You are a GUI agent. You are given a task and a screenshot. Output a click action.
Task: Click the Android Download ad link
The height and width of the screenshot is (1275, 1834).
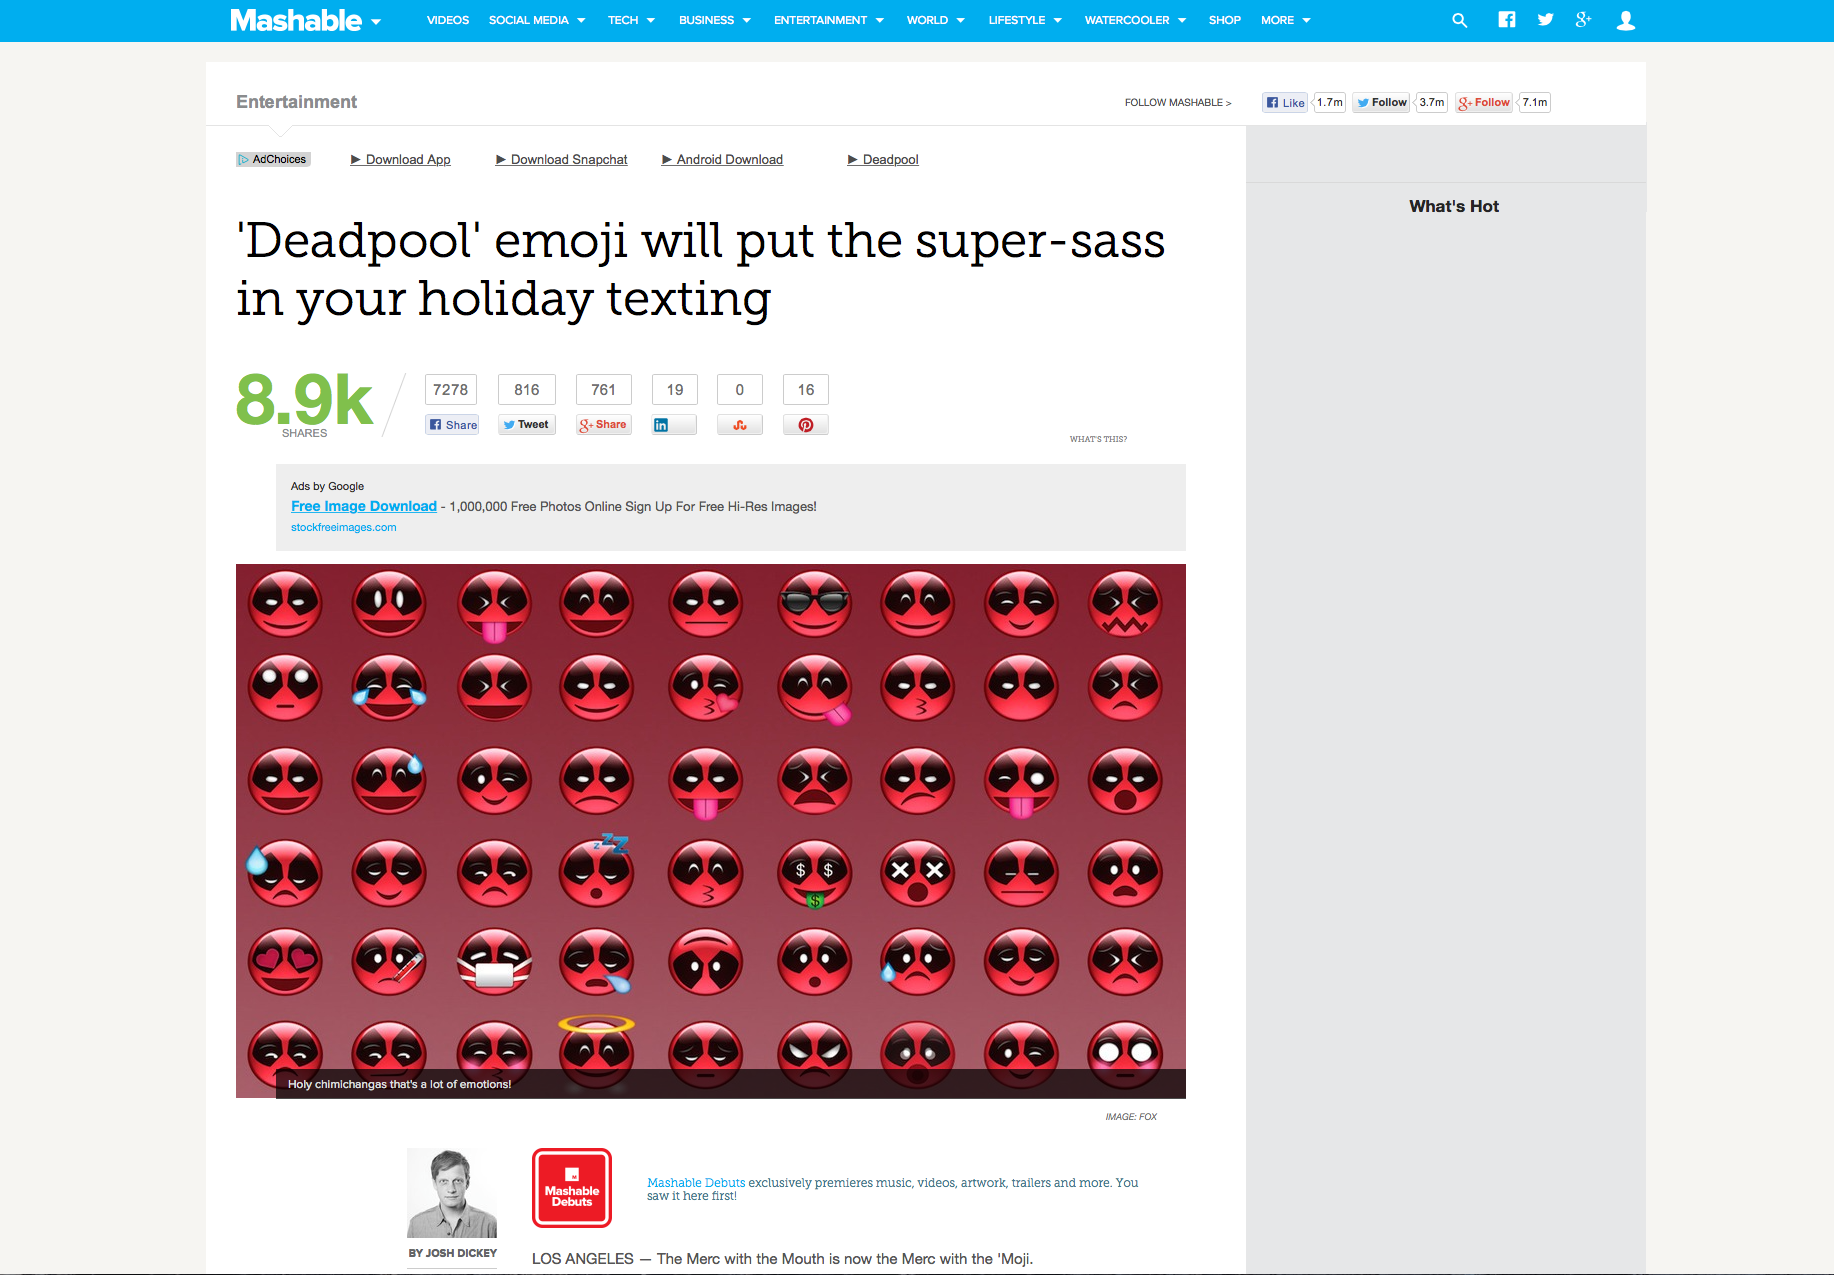point(723,159)
